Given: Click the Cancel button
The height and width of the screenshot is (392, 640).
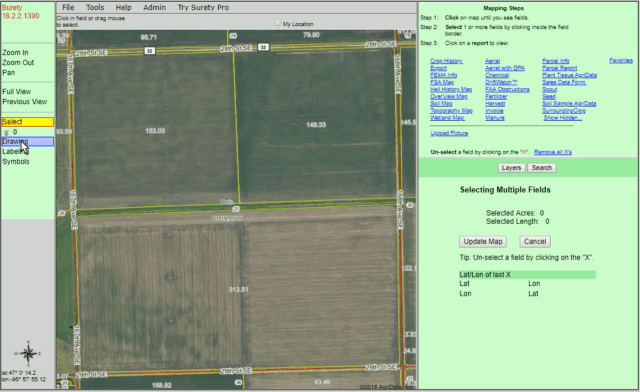Looking at the screenshot, I should click(535, 241).
